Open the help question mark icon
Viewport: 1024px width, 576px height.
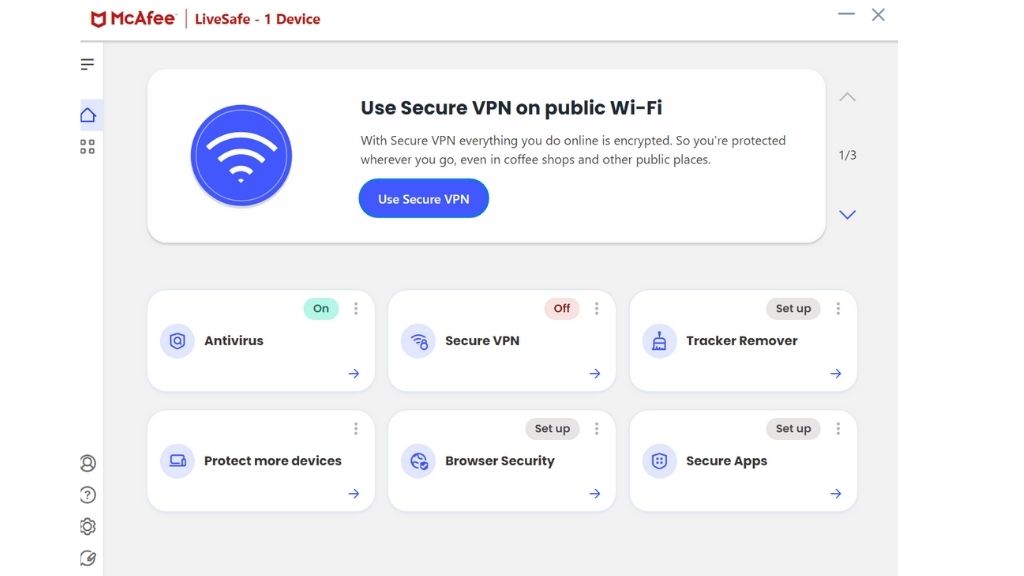coord(88,495)
